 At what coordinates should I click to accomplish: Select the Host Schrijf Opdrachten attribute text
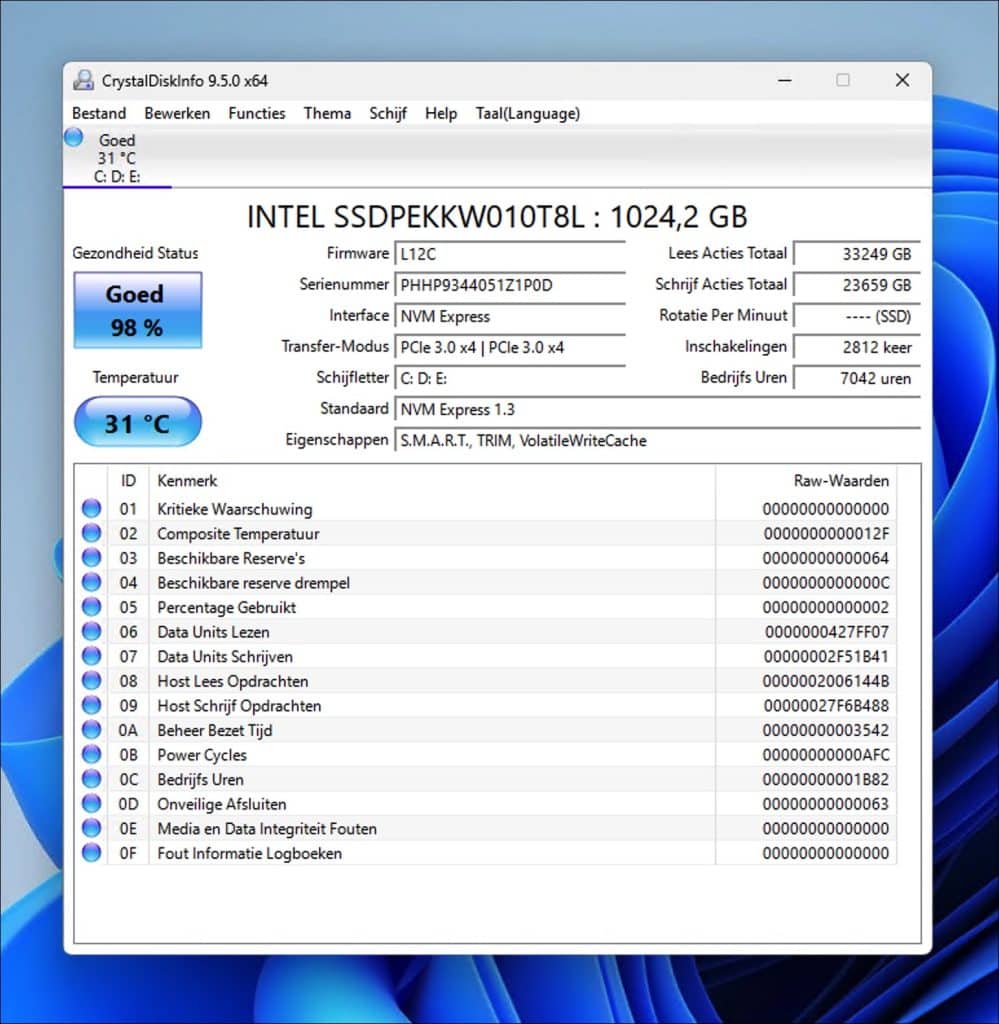239,706
